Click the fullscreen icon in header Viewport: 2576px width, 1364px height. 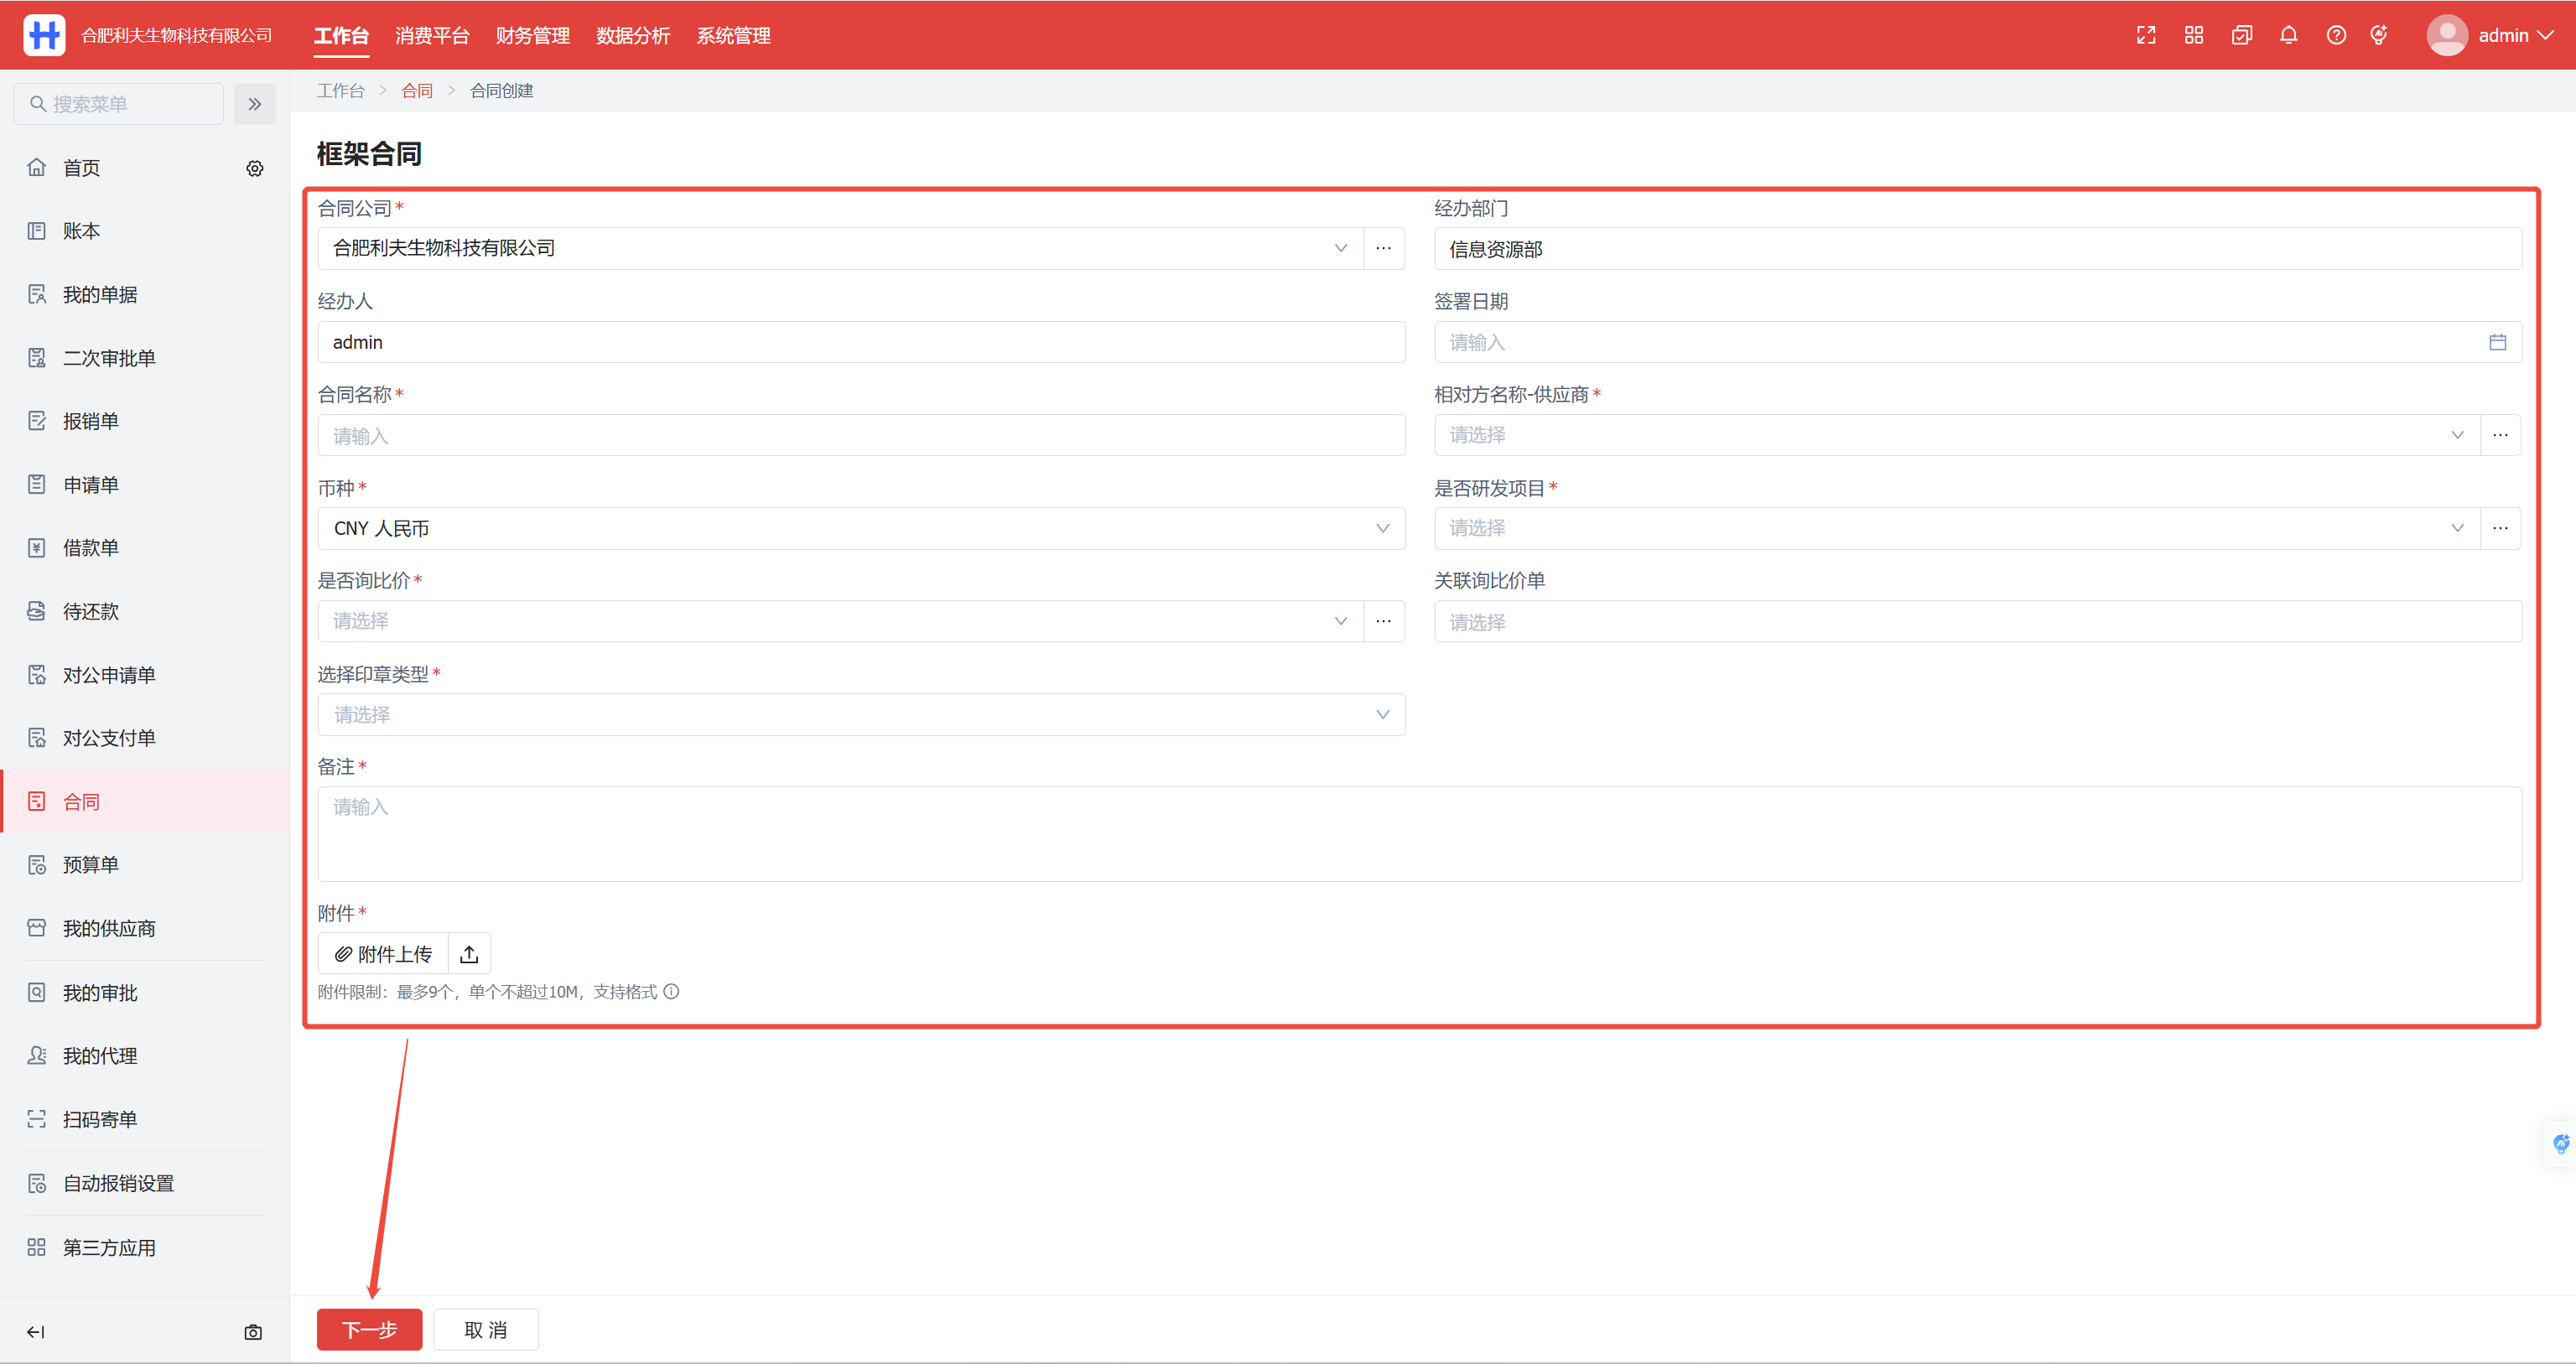click(x=2146, y=35)
